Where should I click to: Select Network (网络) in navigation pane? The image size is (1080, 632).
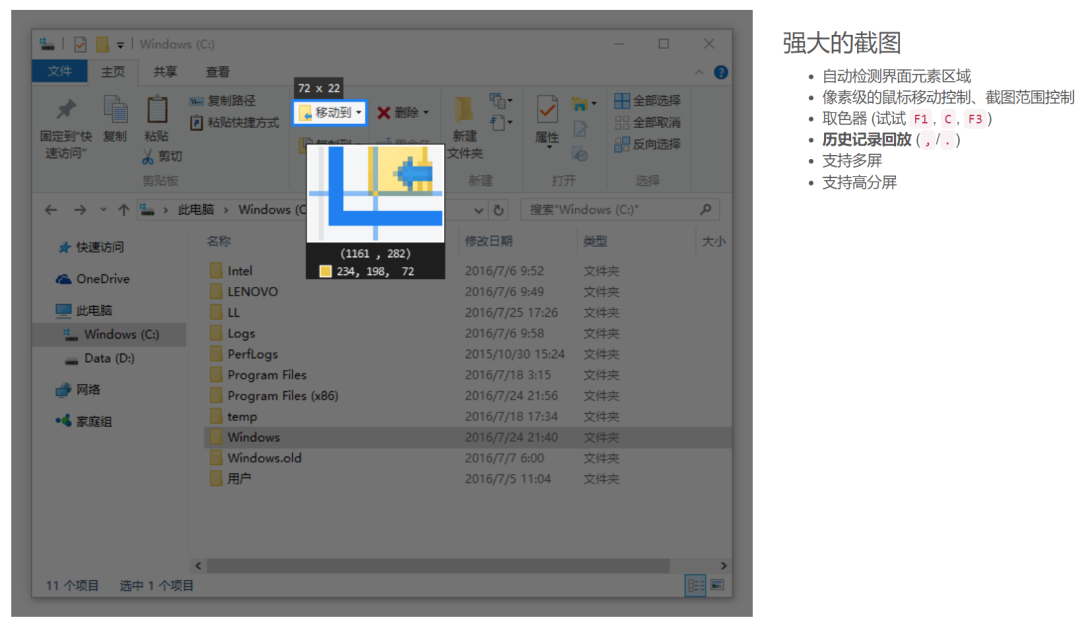tap(79, 390)
